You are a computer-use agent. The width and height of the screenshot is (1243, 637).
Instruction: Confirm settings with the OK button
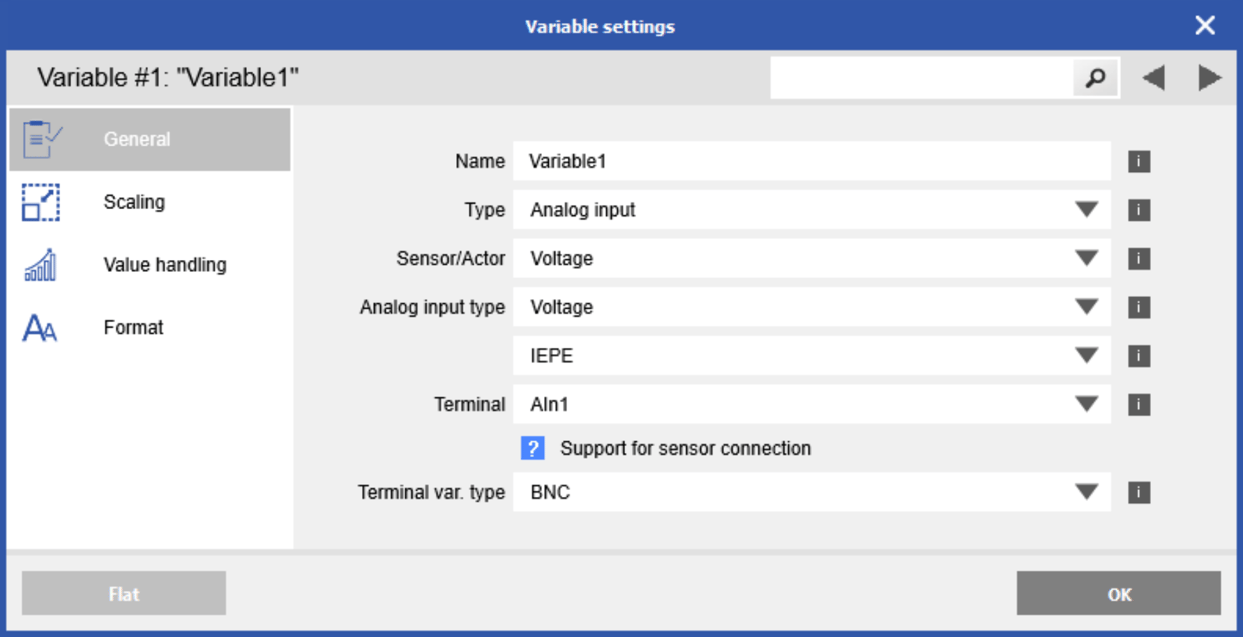coord(1118,593)
